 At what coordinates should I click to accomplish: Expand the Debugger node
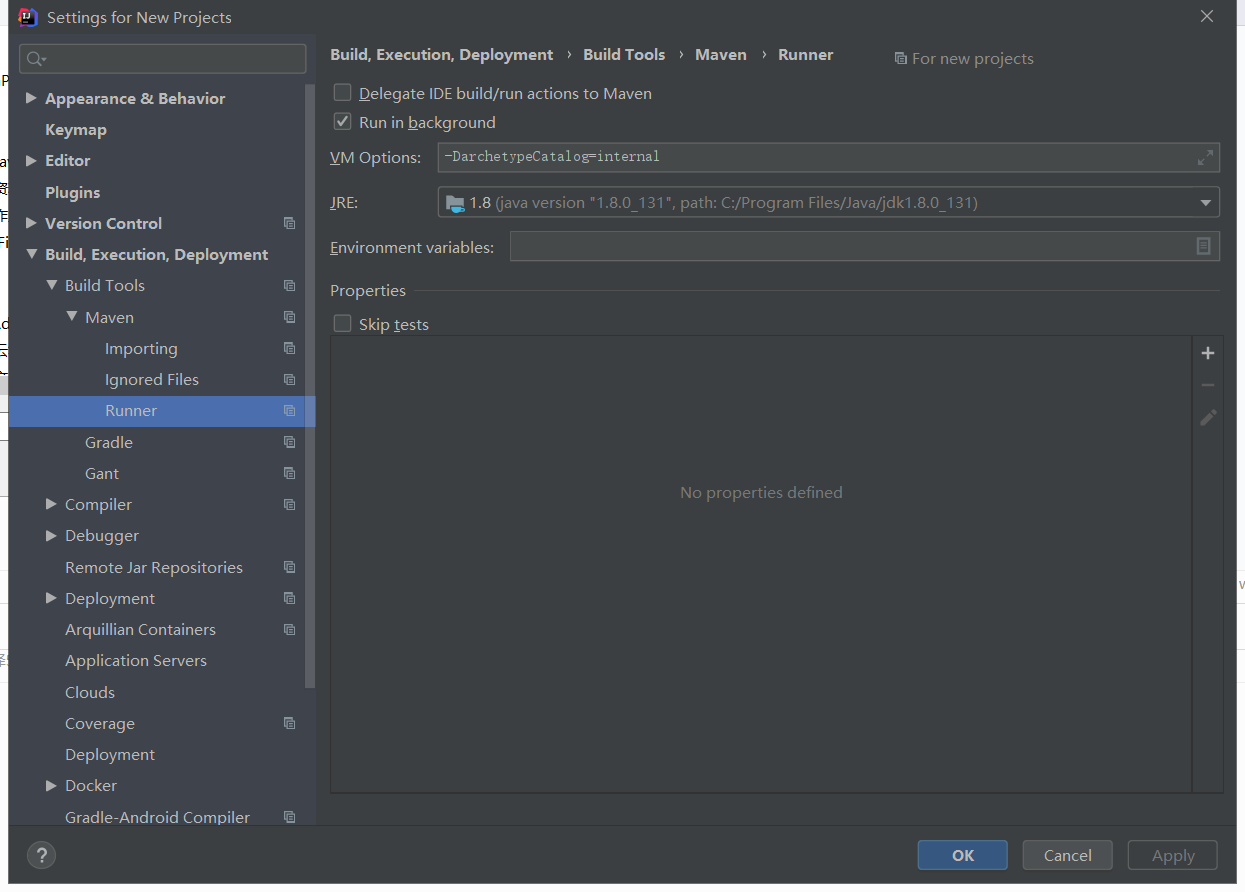[x=52, y=536]
